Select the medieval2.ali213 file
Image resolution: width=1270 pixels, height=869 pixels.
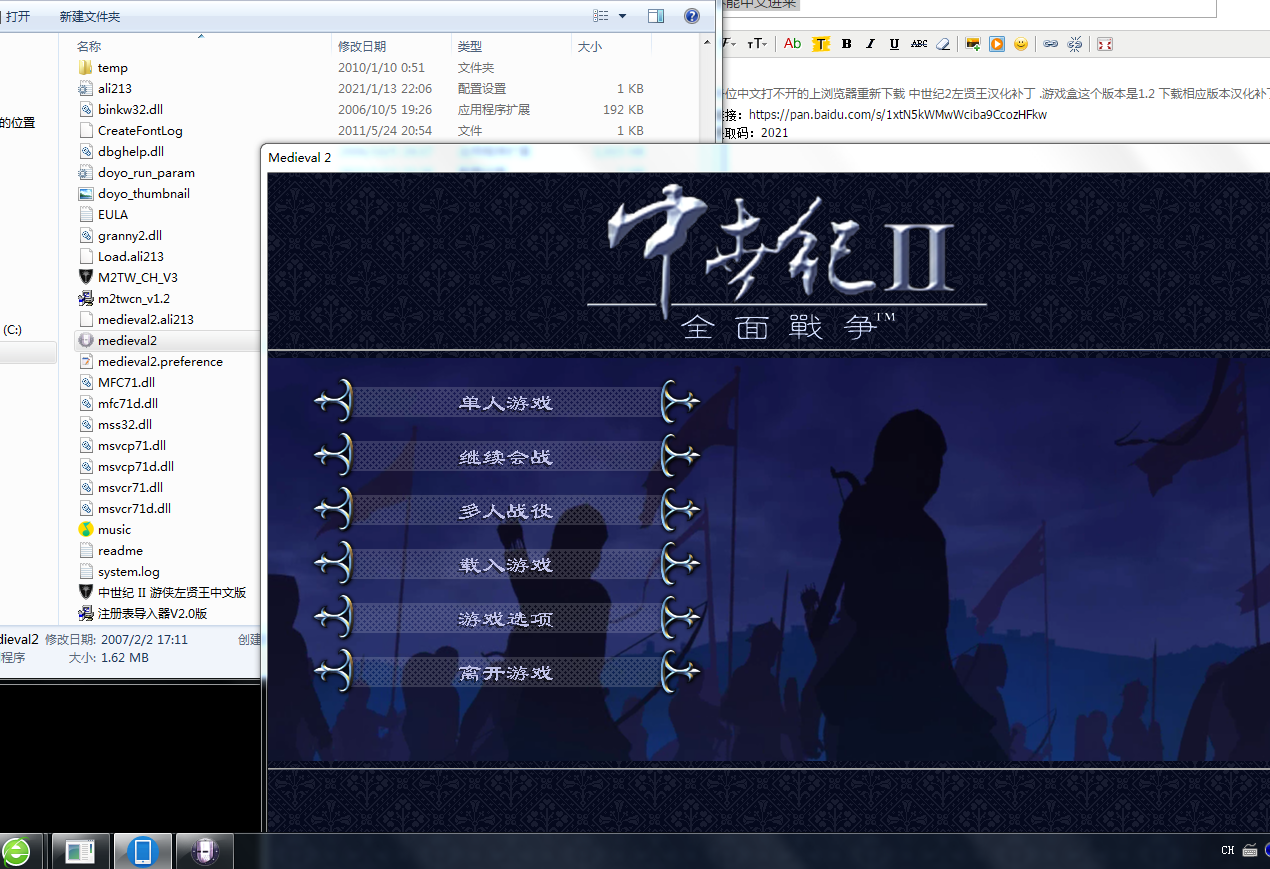pos(136,319)
